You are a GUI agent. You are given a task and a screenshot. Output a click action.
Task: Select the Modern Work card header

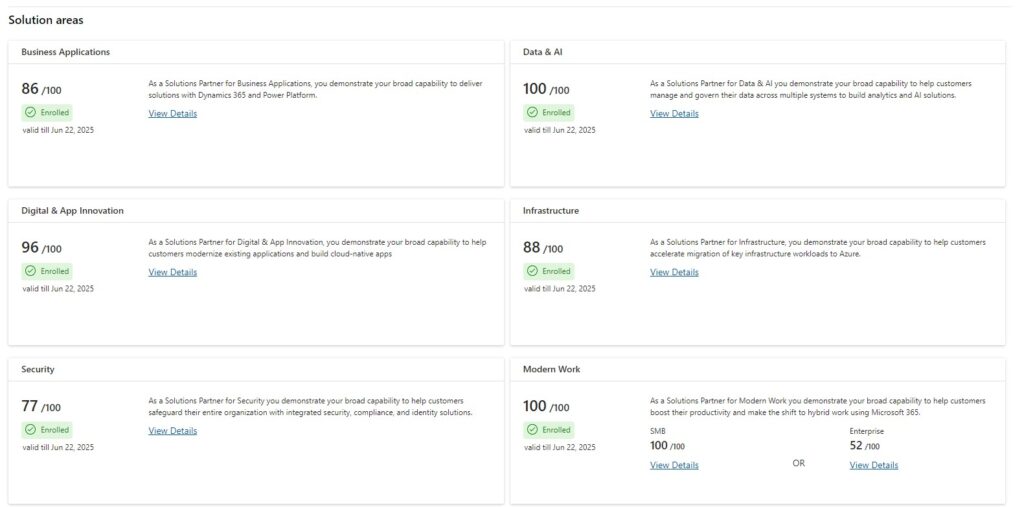pos(758,370)
